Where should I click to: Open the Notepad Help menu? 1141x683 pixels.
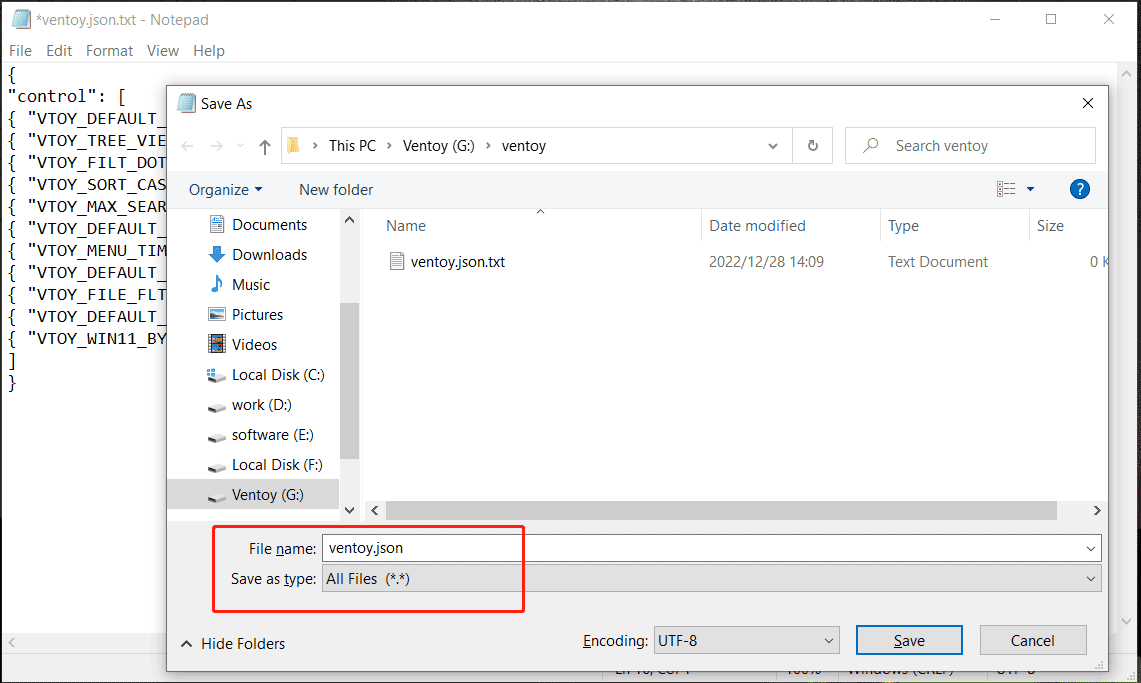(x=209, y=51)
